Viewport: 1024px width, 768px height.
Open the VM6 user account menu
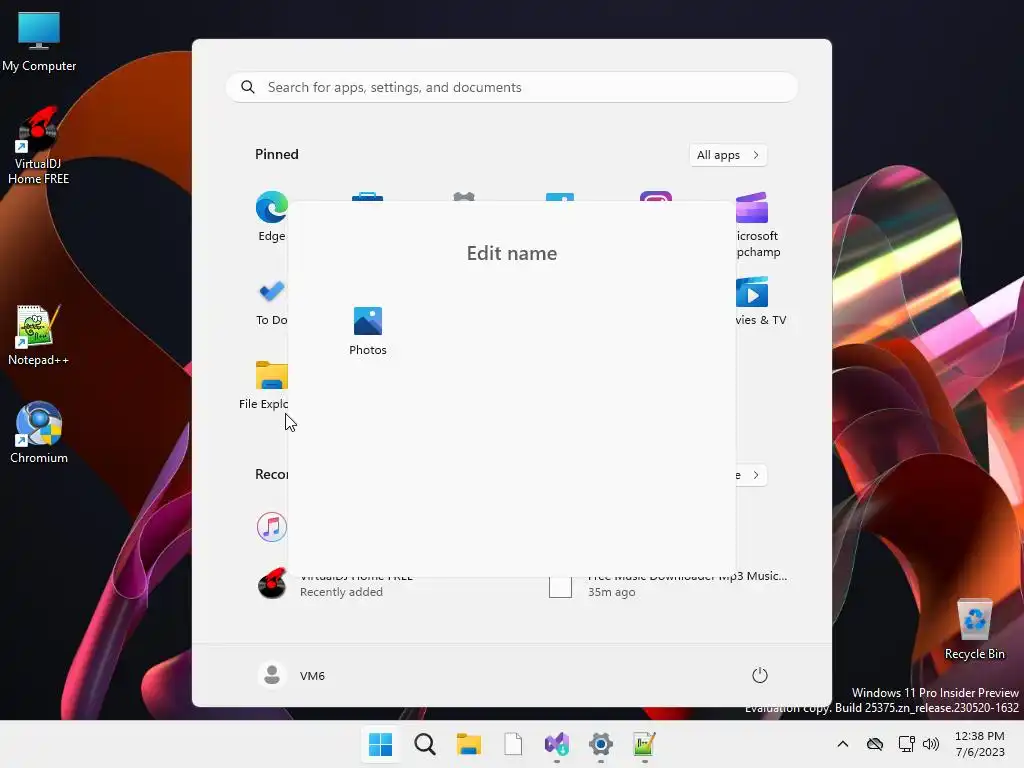click(292, 675)
